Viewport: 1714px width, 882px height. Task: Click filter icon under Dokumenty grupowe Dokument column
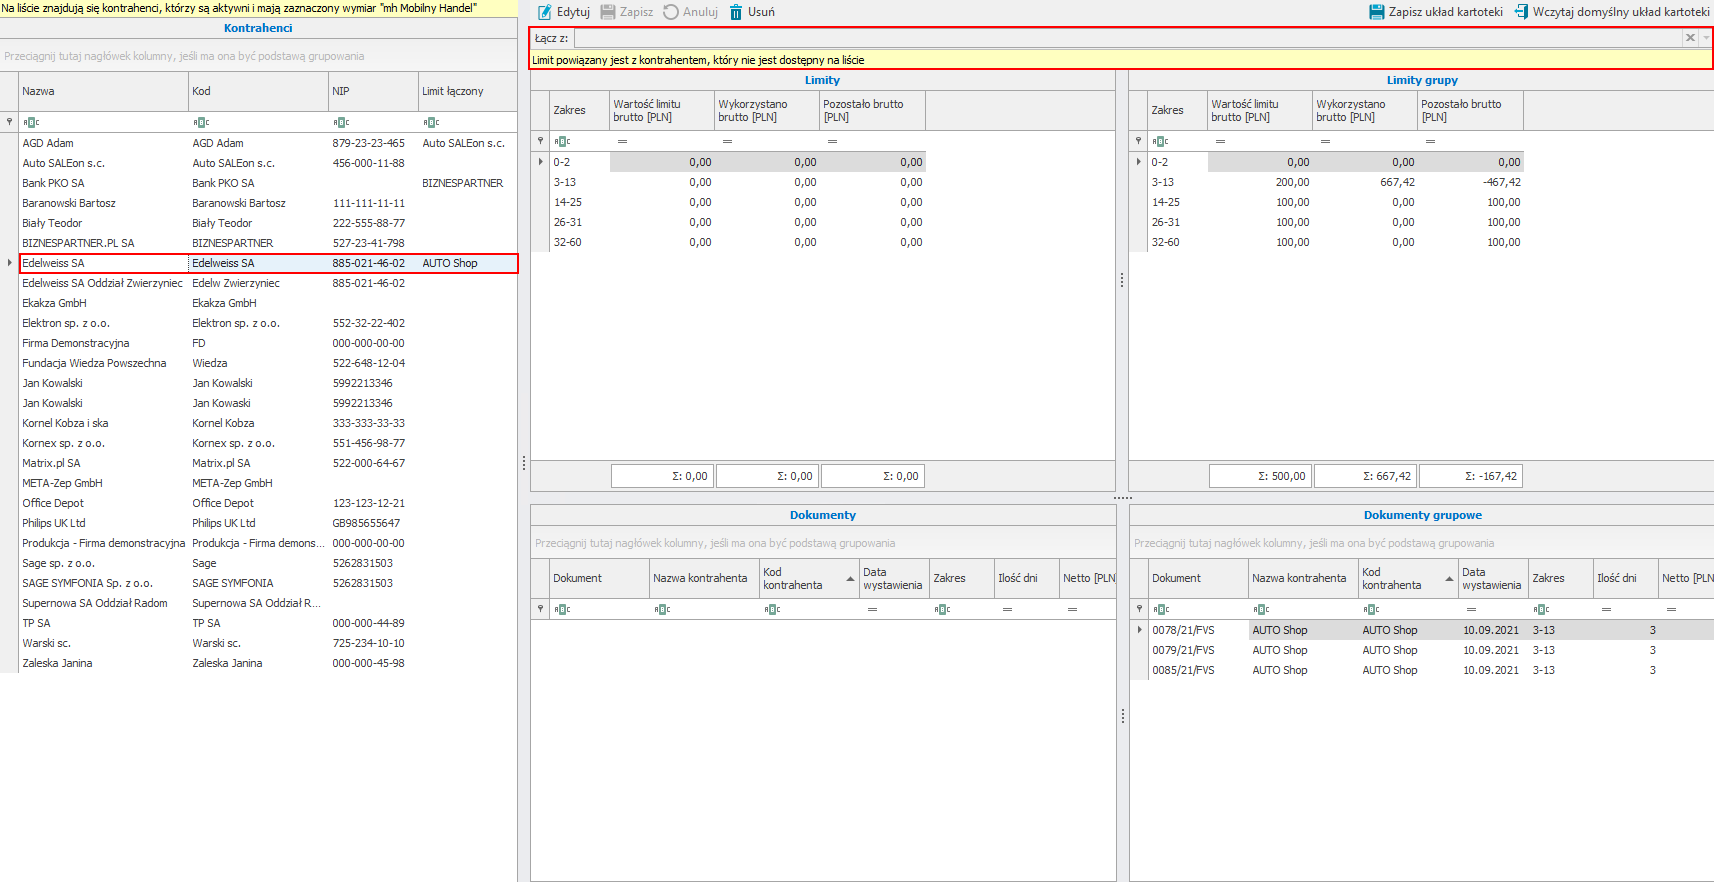(1161, 609)
